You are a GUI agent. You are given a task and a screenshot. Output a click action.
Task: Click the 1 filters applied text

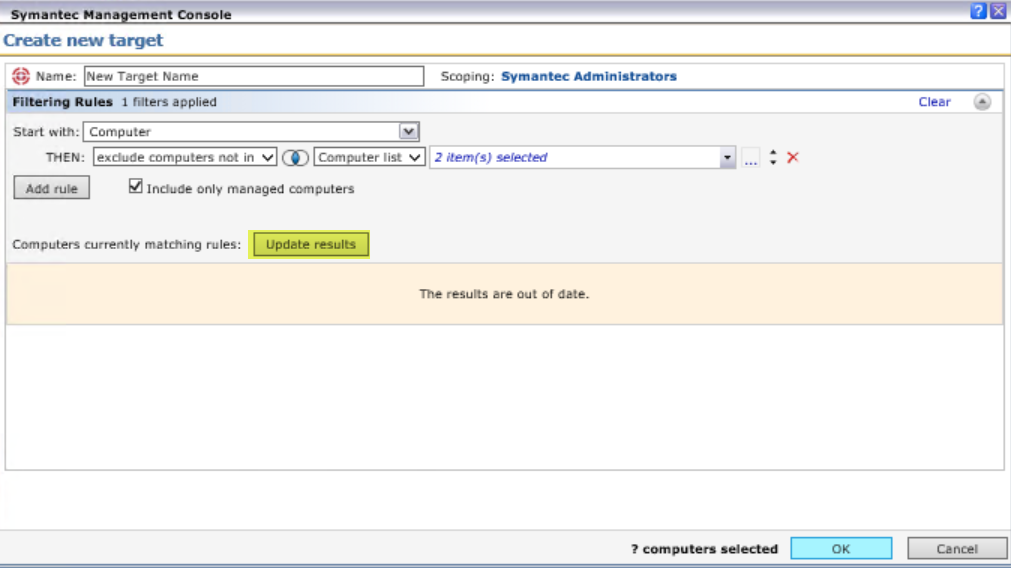pyautogui.click(x=169, y=102)
